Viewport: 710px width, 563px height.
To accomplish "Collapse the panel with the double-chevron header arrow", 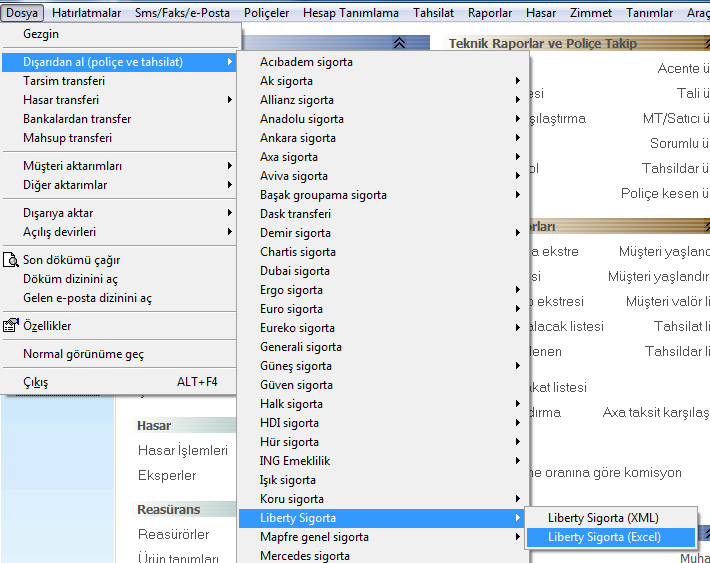I will (400, 43).
